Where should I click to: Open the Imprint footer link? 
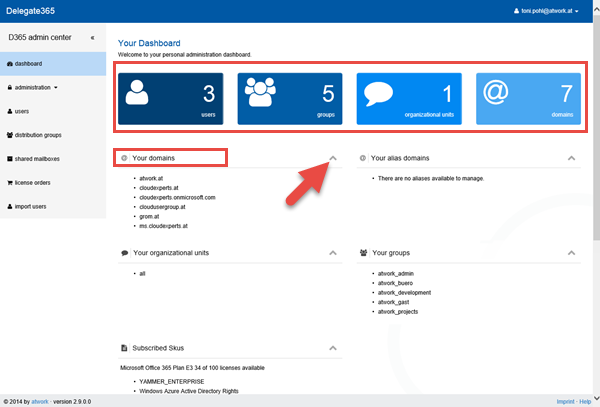[566, 402]
